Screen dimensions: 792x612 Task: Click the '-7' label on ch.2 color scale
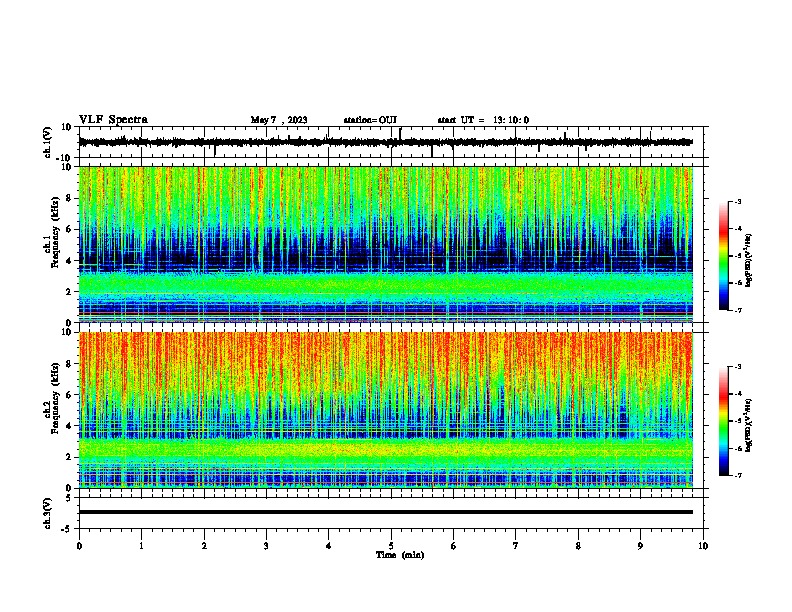738,475
